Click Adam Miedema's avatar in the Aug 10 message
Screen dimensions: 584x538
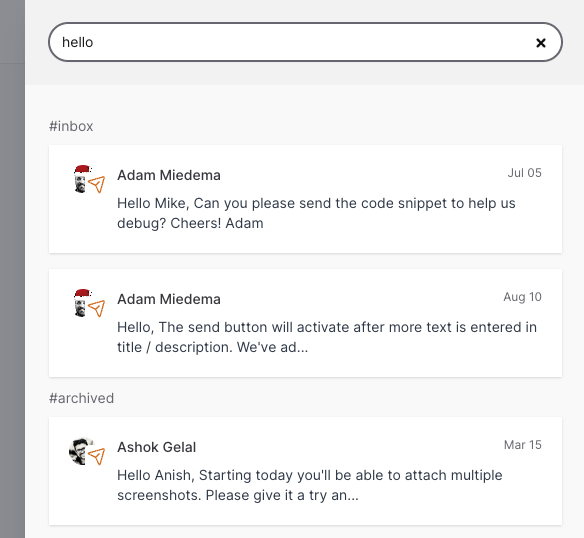pyautogui.click(x=82, y=303)
